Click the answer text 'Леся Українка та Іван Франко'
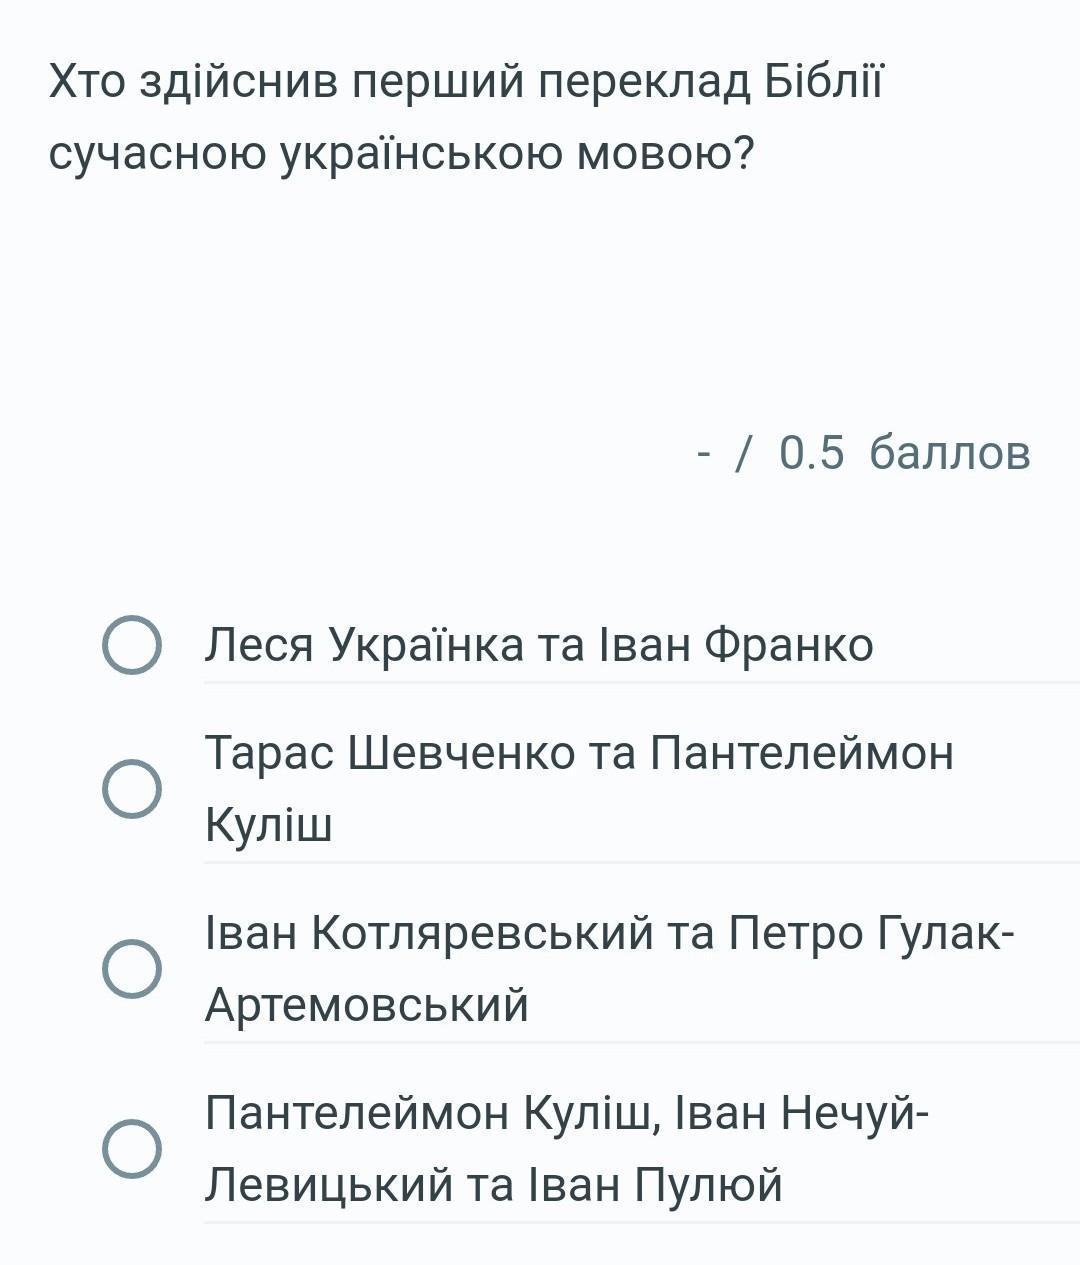1080x1265 pixels. click(x=538, y=645)
